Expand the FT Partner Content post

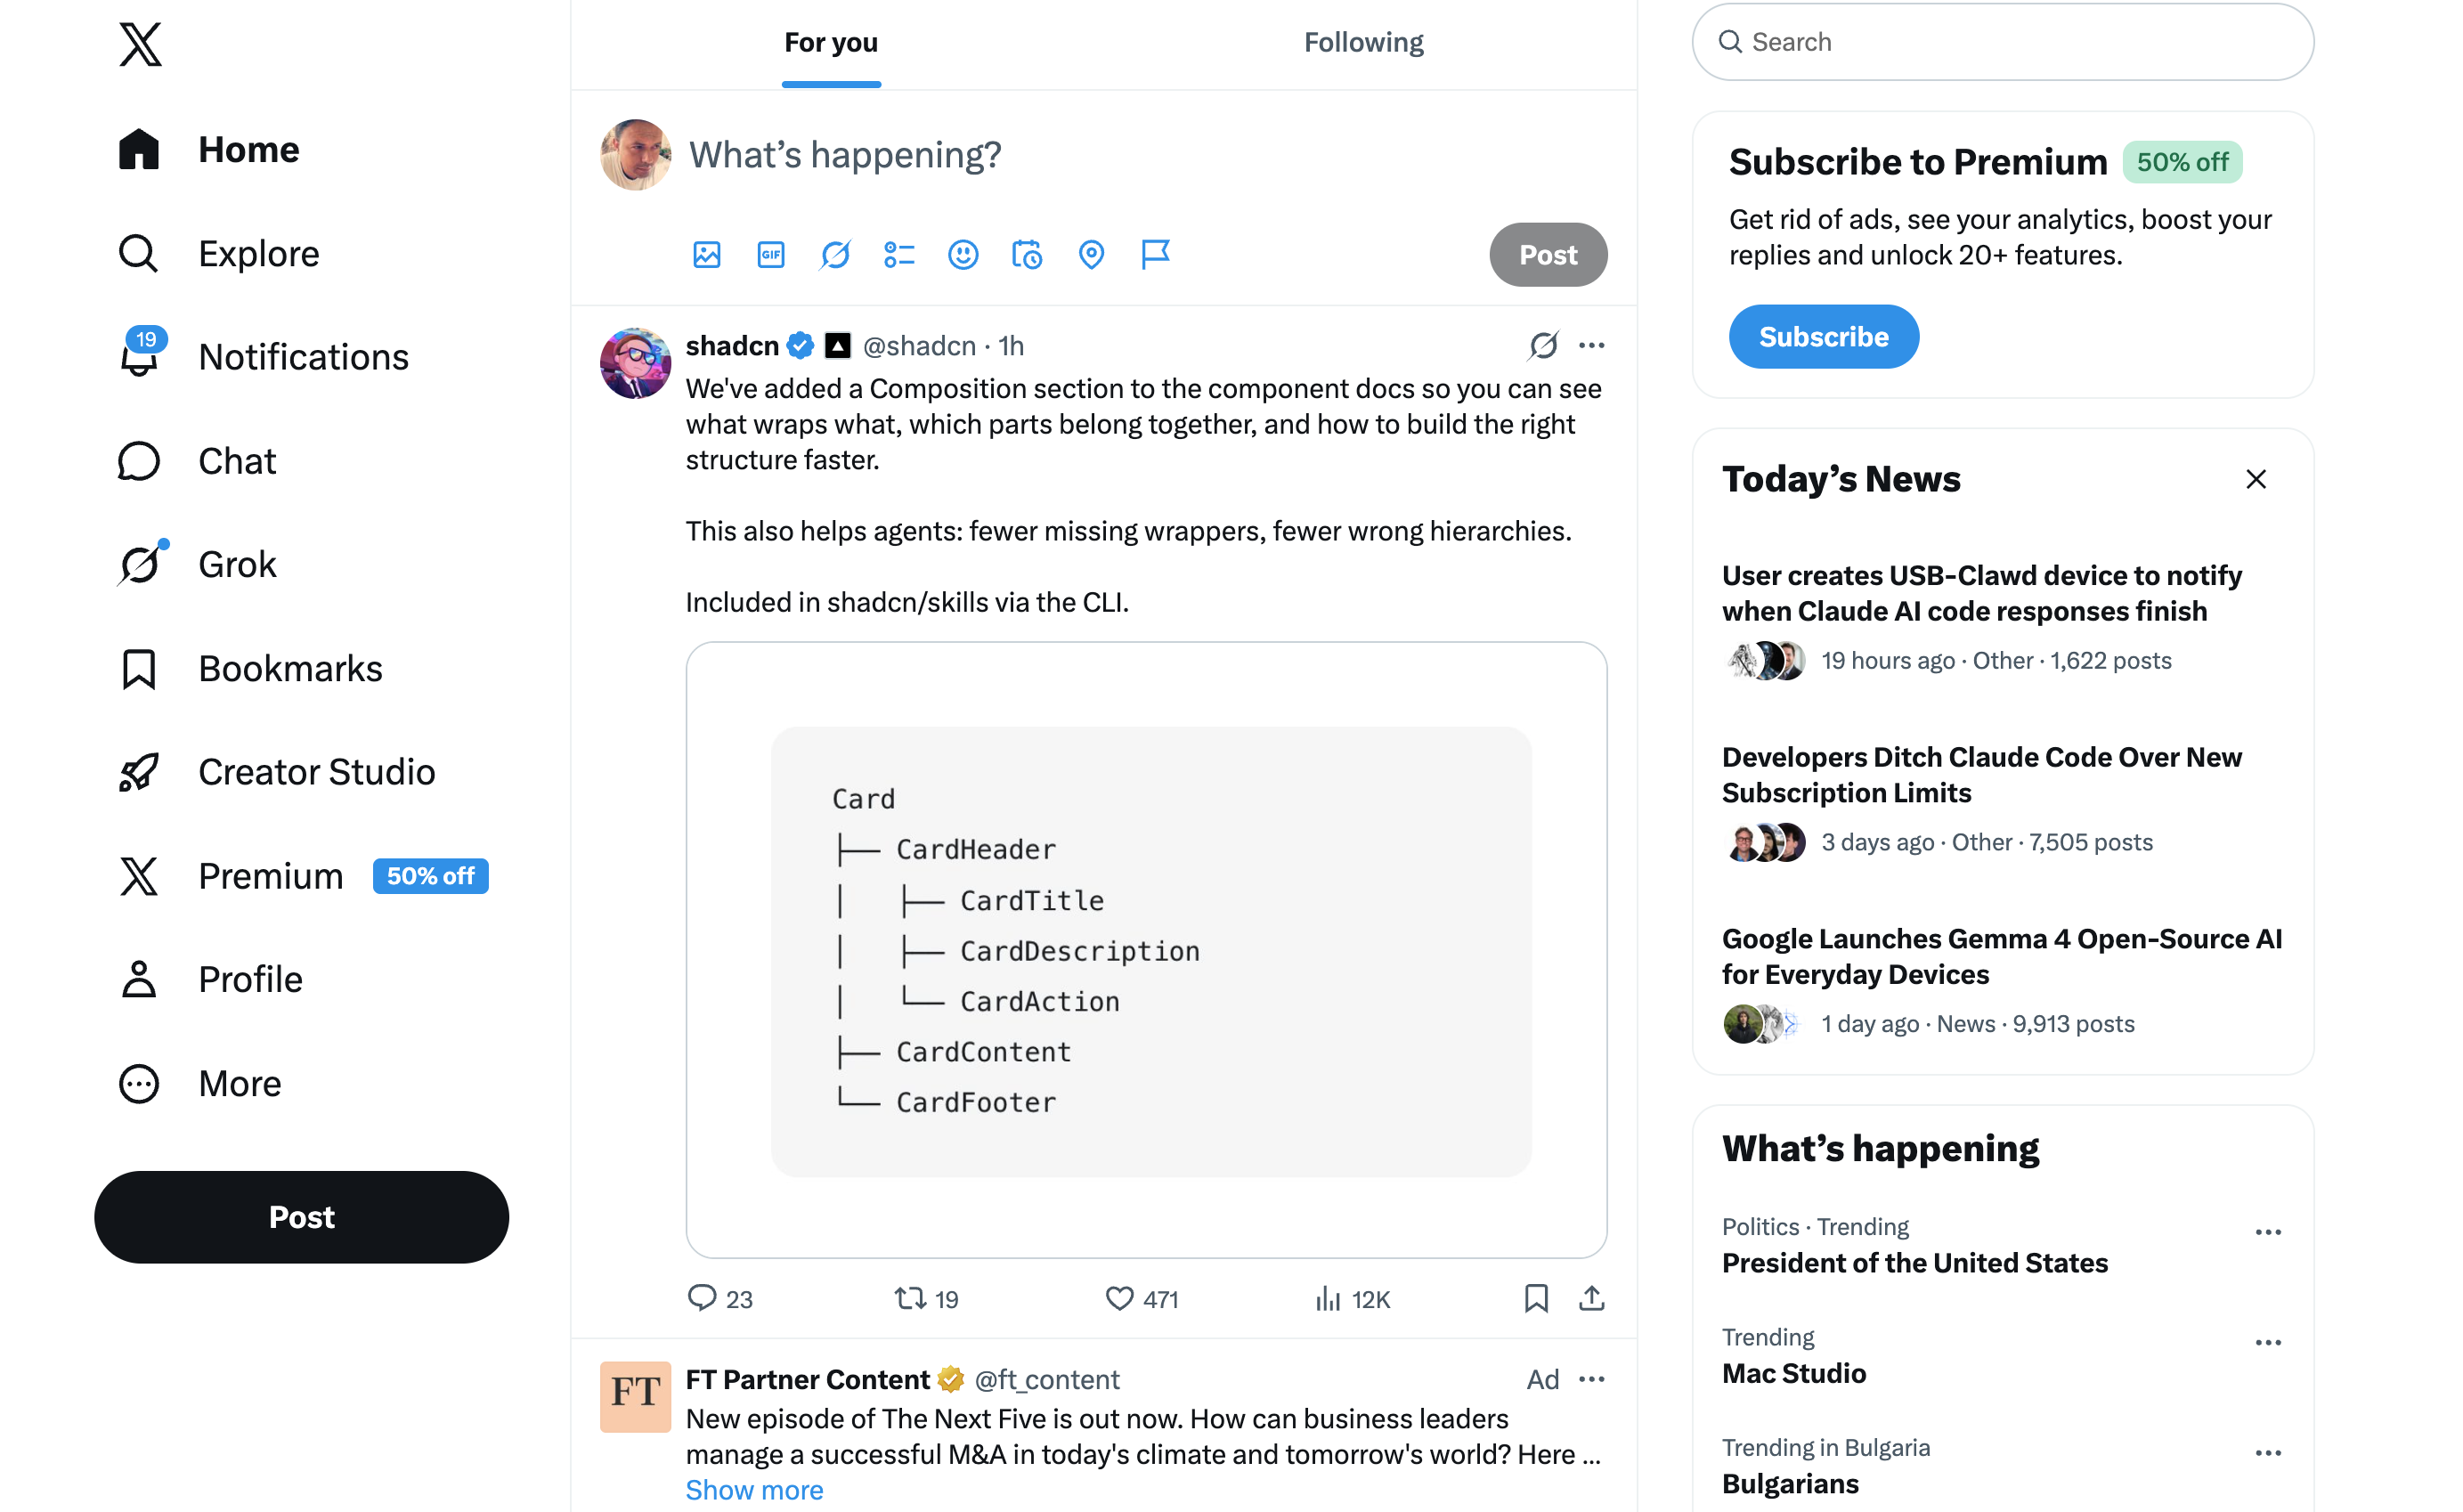[x=754, y=1489]
